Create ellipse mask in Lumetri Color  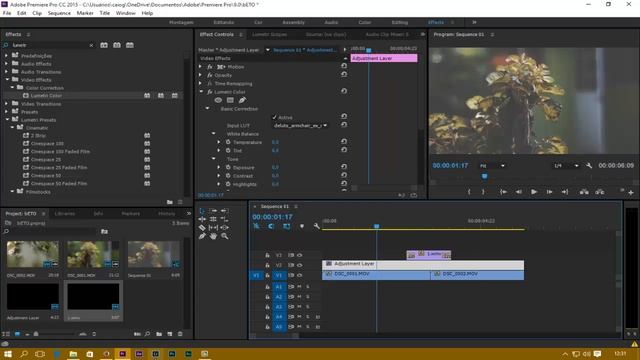click(218, 100)
